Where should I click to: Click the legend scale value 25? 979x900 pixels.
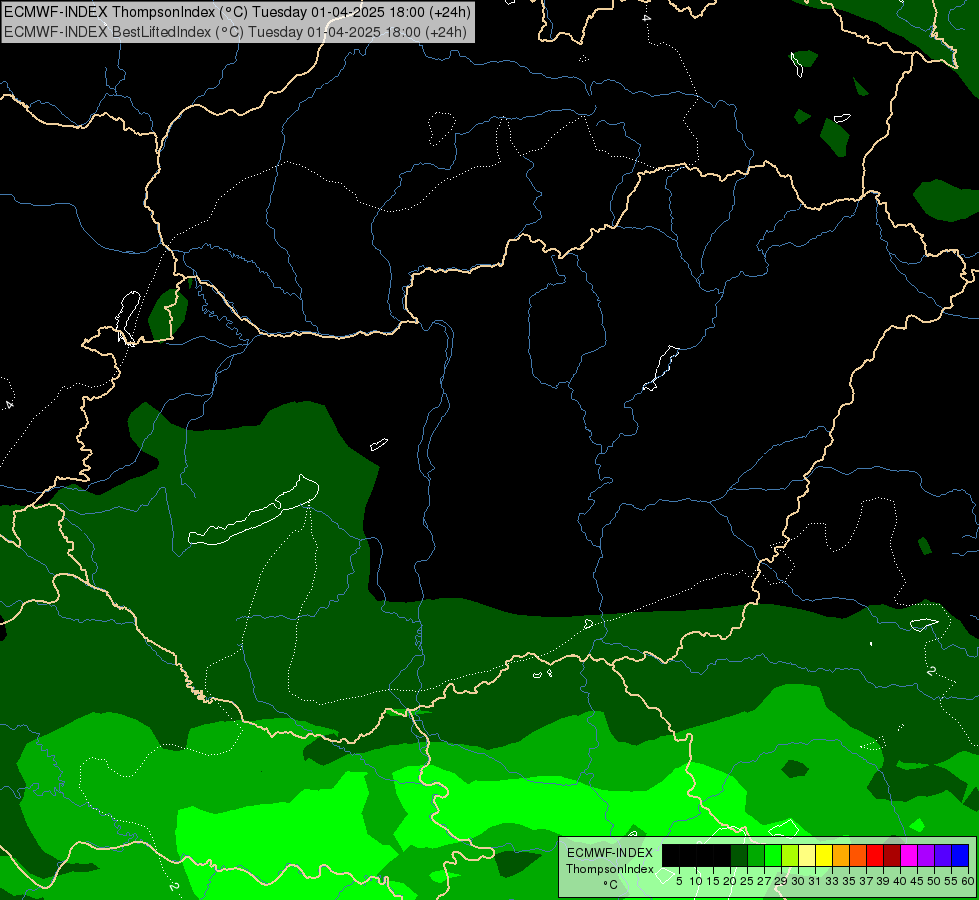747,881
